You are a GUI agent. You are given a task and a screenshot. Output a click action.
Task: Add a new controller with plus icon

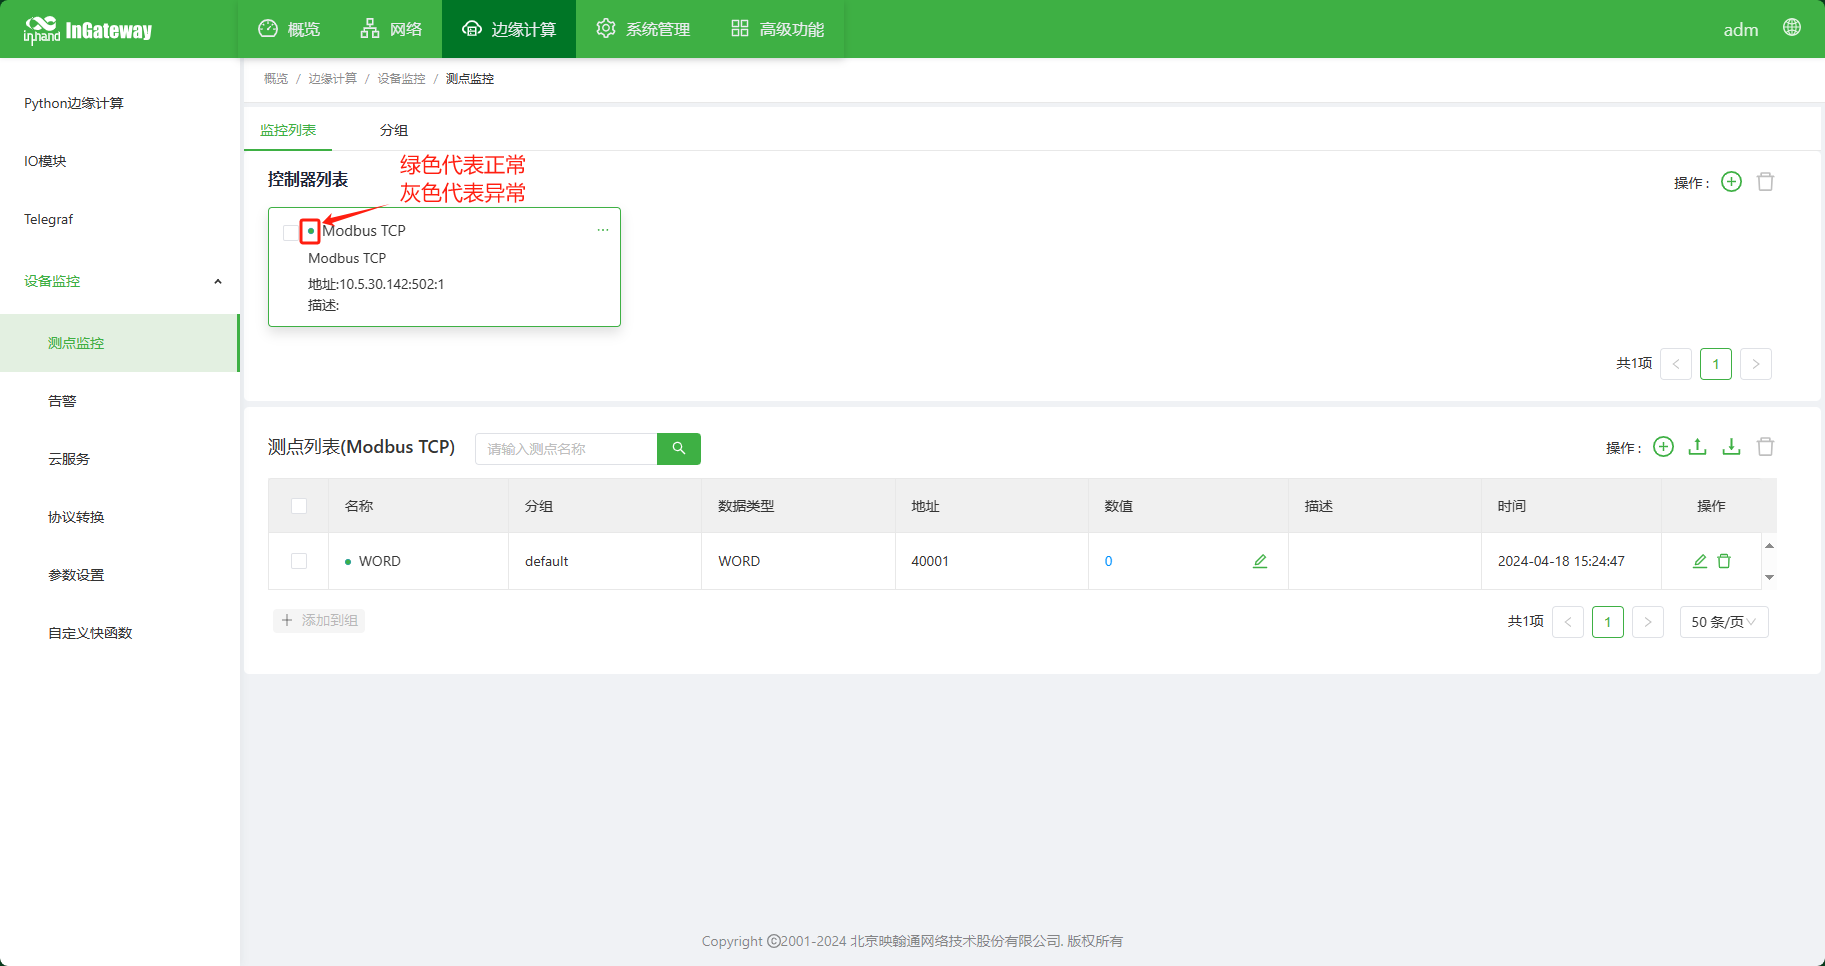pos(1732,181)
